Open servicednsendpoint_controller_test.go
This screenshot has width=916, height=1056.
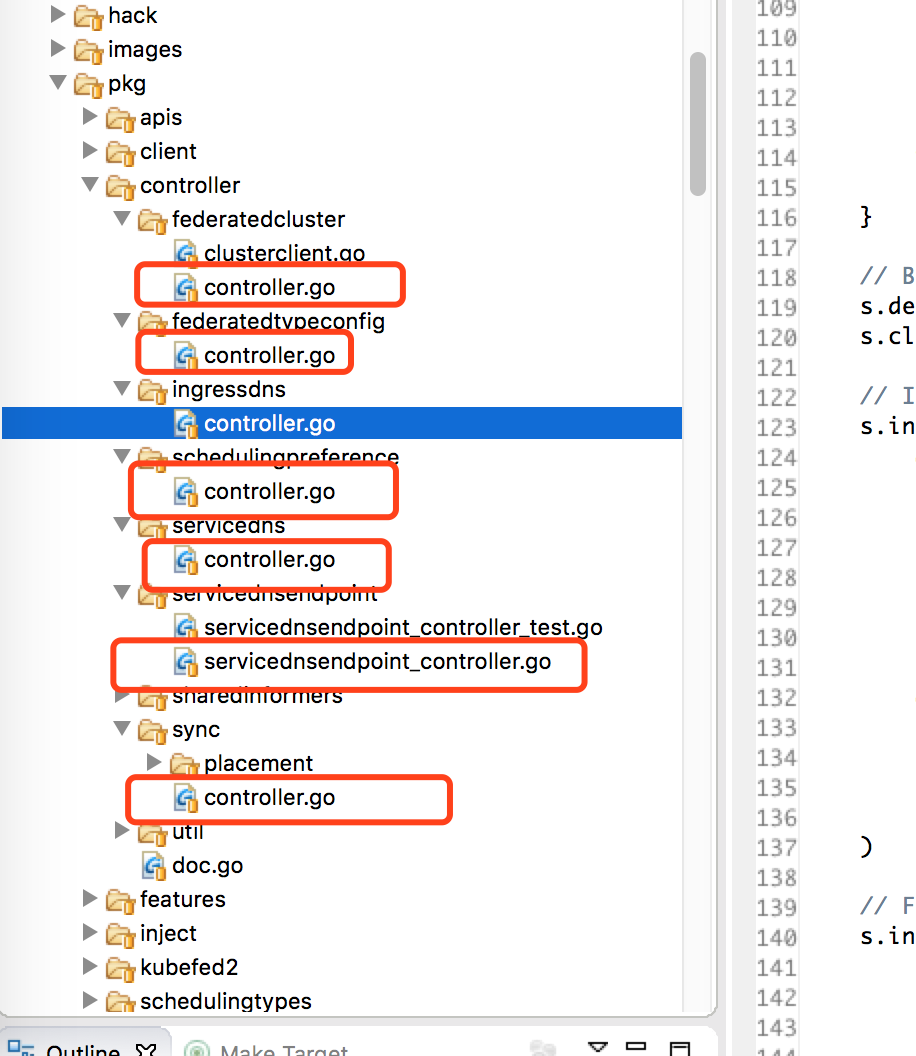(x=403, y=628)
